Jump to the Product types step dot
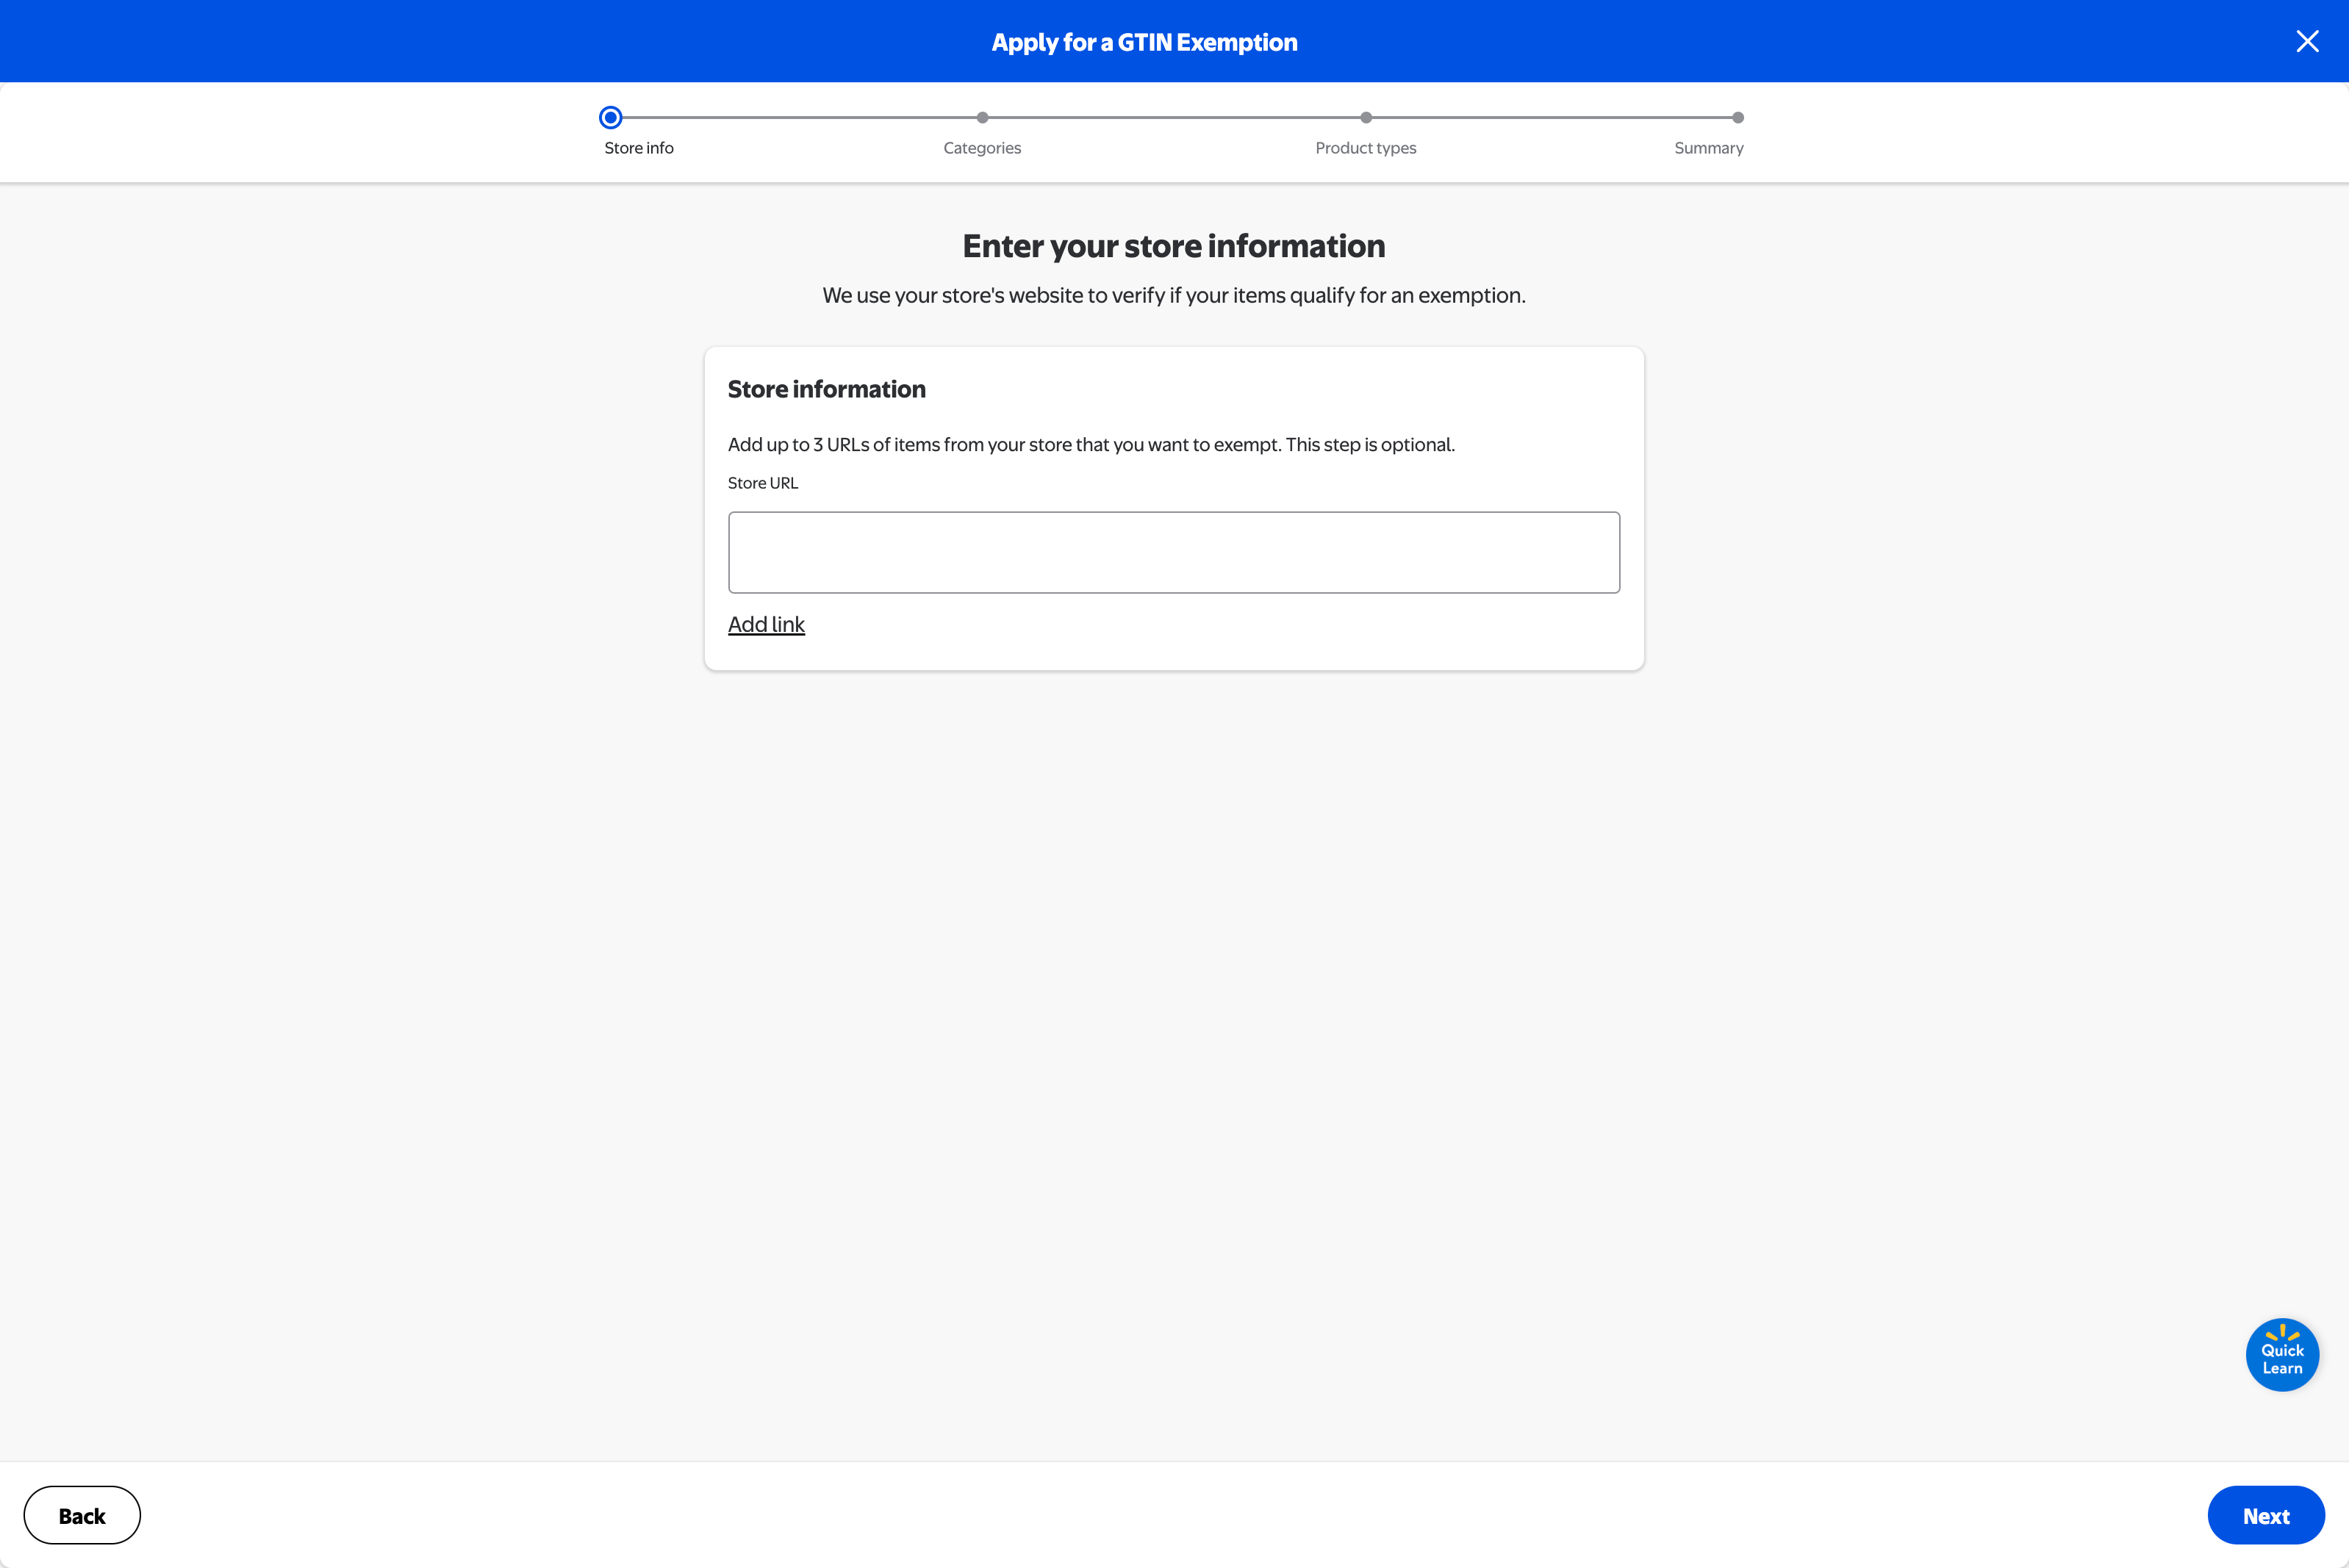 coord(1366,117)
